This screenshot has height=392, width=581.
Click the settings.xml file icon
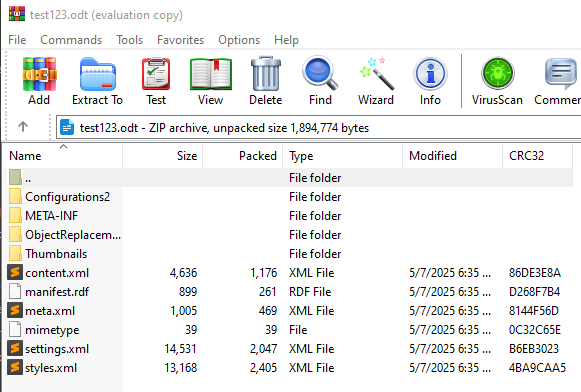[x=15, y=349]
